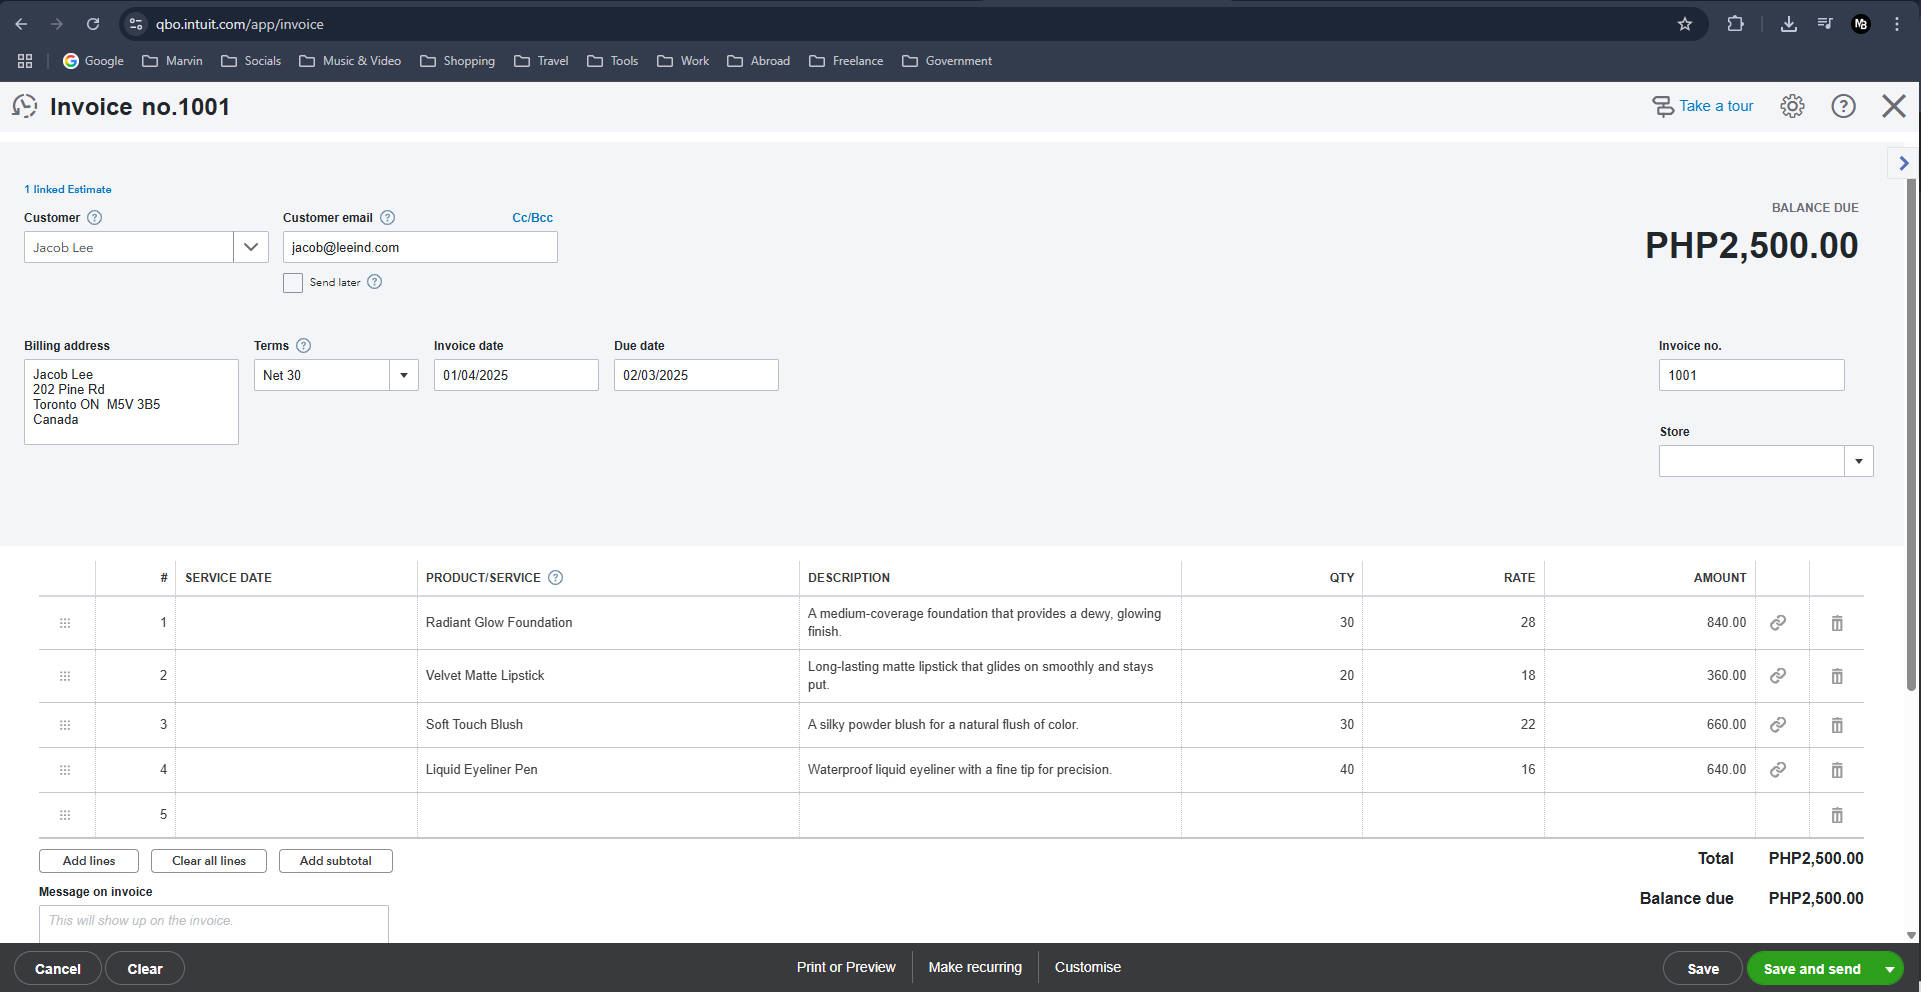This screenshot has width=1921, height=992.
Task: Show Send later help tooltip icon
Action: coord(375,282)
